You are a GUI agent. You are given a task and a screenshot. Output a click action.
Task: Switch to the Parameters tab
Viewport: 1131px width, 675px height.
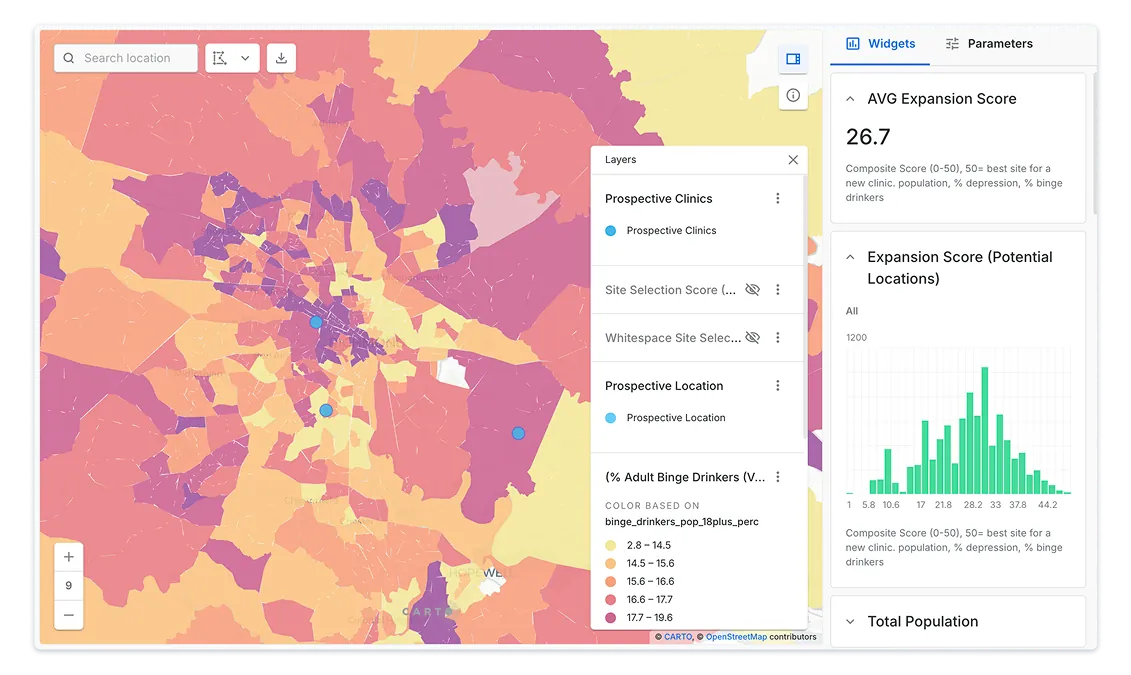(x=988, y=44)
